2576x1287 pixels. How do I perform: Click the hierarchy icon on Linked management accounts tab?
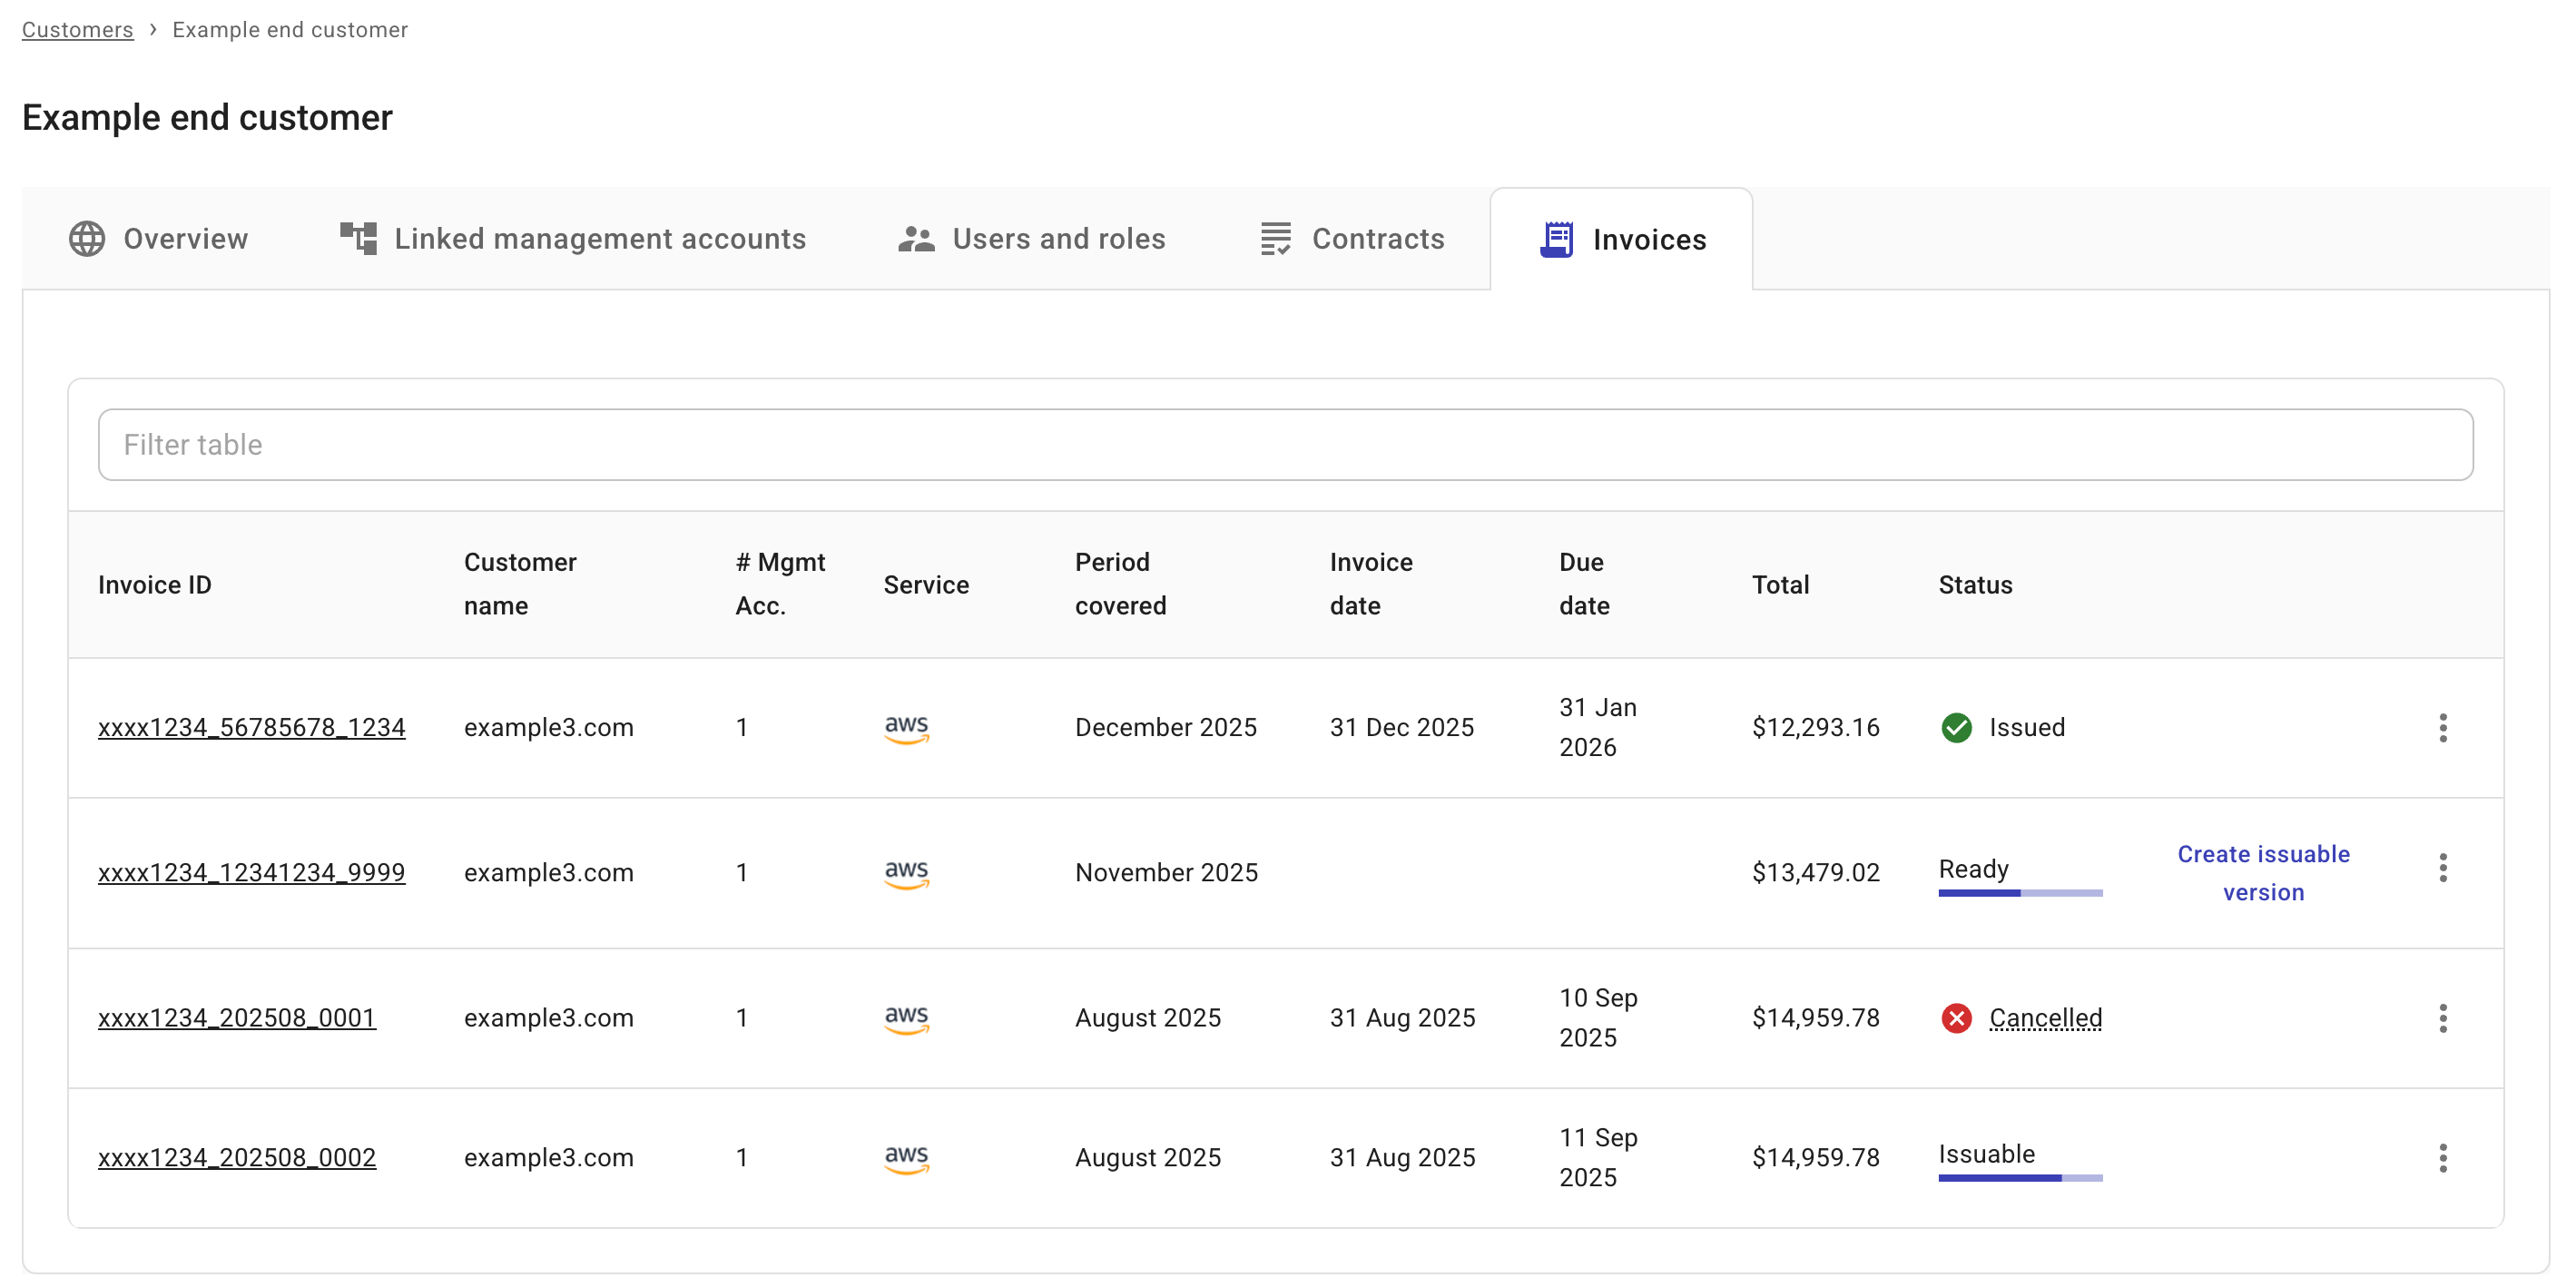(x=358, y=239)
